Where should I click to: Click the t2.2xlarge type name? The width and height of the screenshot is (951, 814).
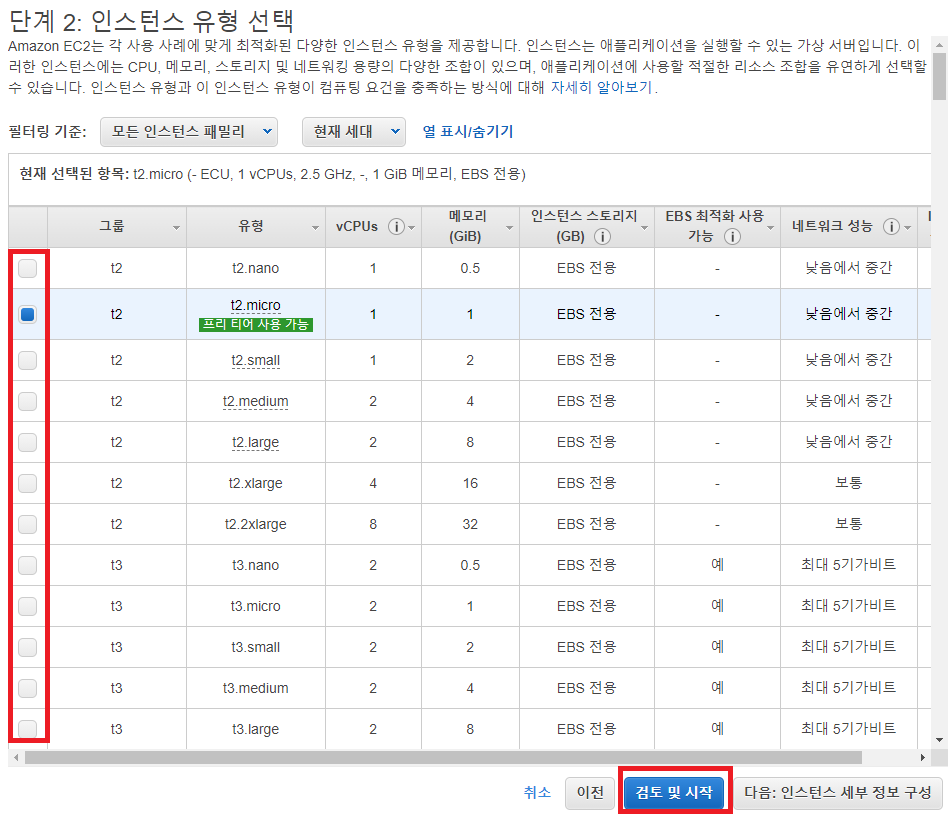click(255, 524)
